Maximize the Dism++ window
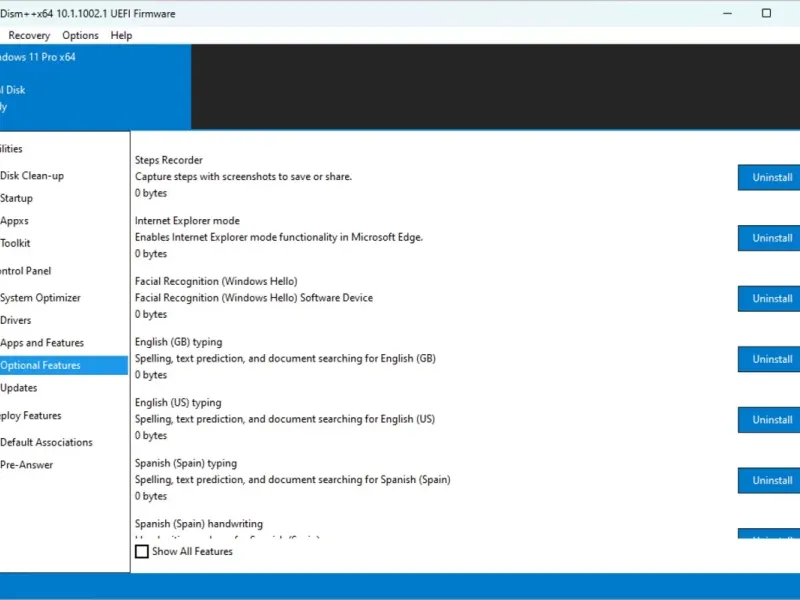The height and width of the screenshot is (600, 800). tap(766, 13)
